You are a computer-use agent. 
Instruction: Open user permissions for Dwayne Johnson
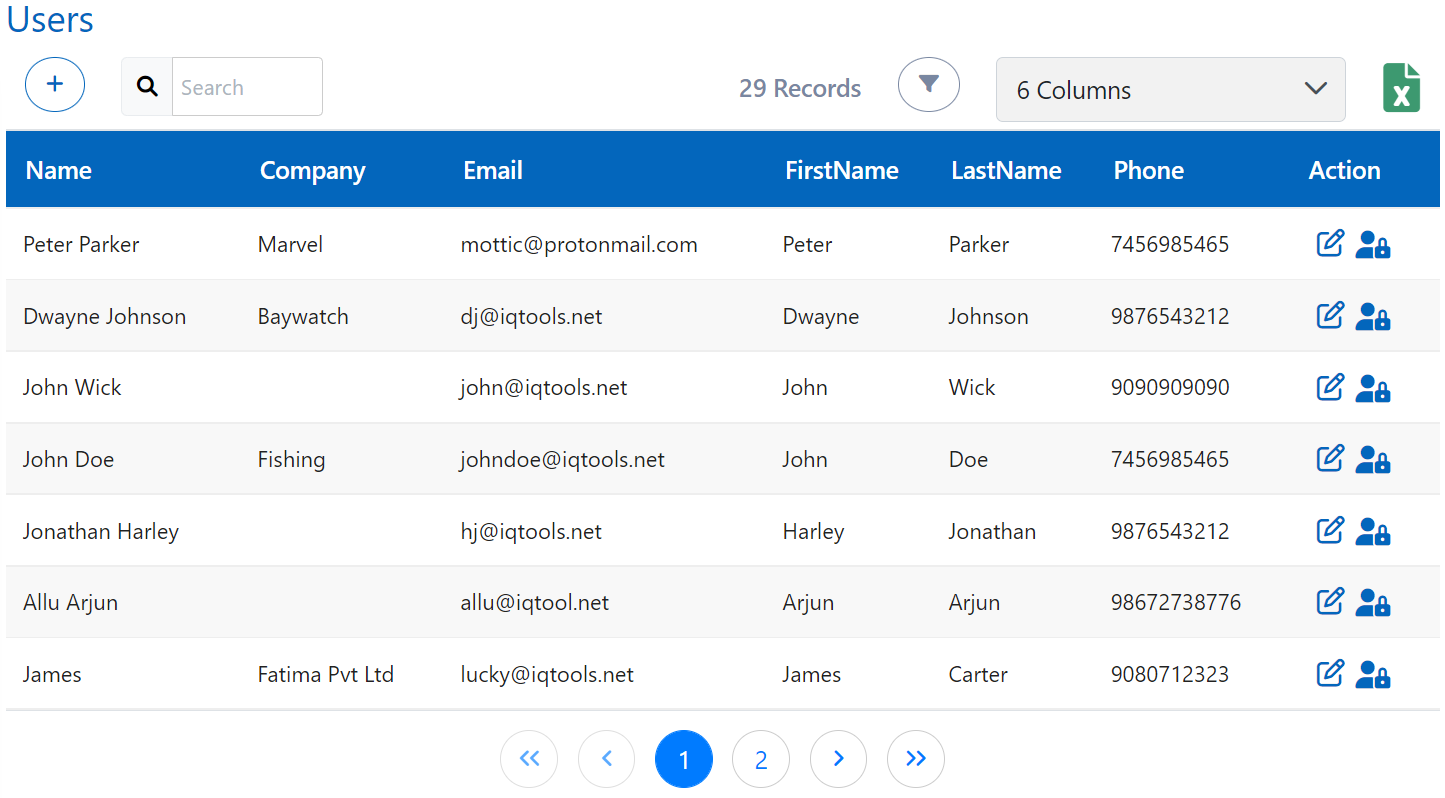[x=1373, y=317]
